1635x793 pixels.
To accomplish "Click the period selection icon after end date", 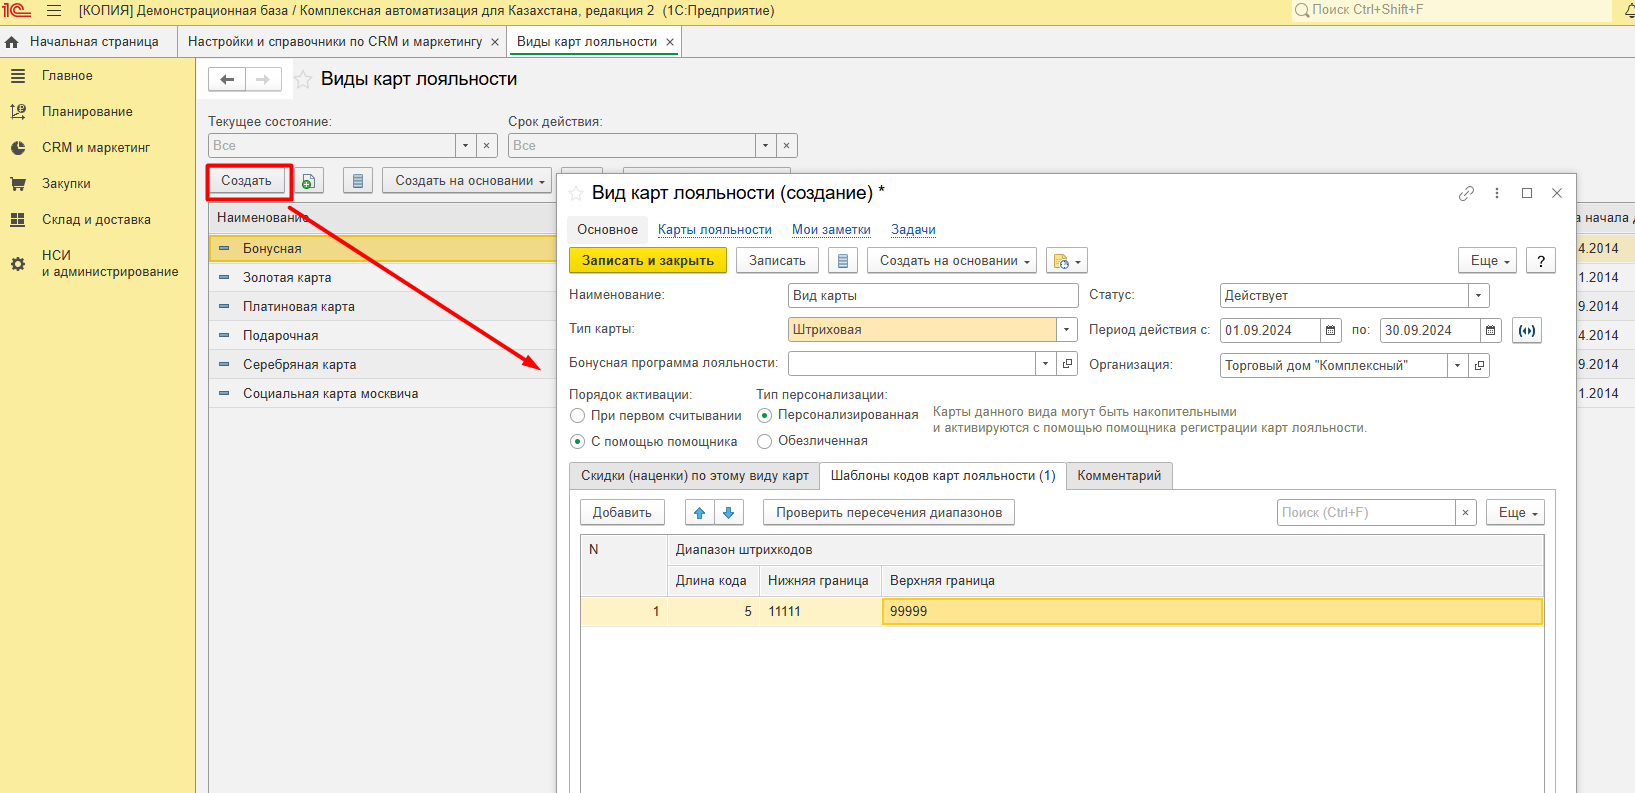I will 1526,330.
